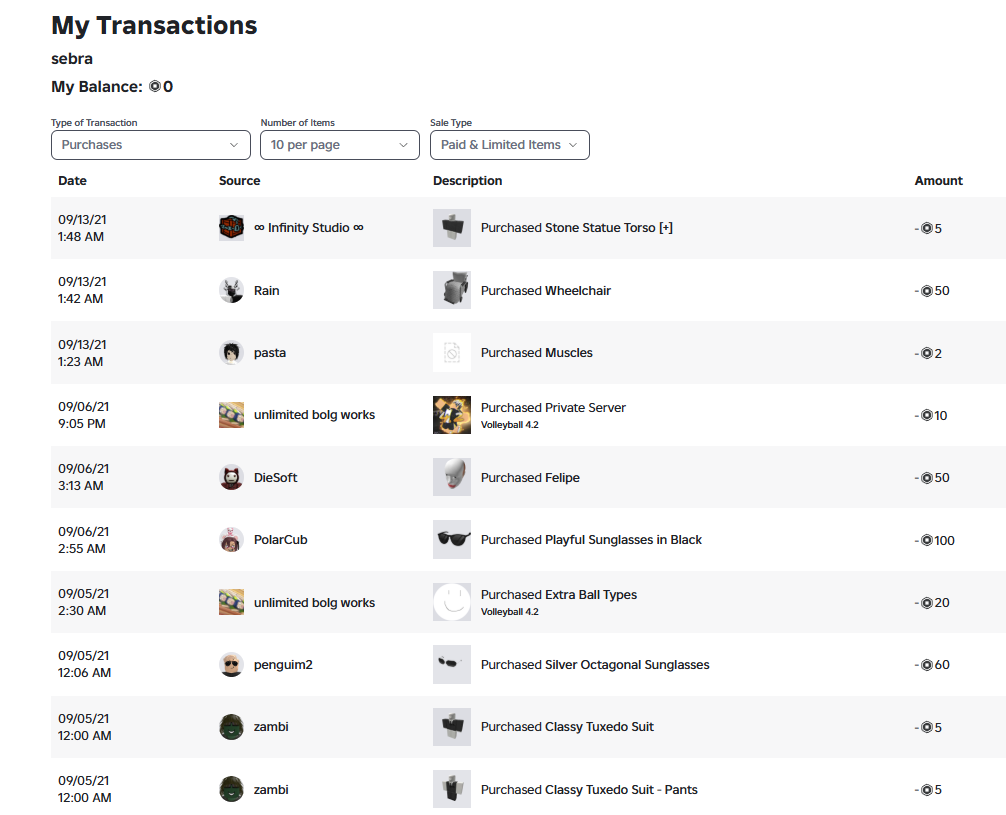Viewport: 1006px width, 815px height.
Task: Open the Playful Sunglasses in Black thumbnail
Action: click(x=452, y=540)
